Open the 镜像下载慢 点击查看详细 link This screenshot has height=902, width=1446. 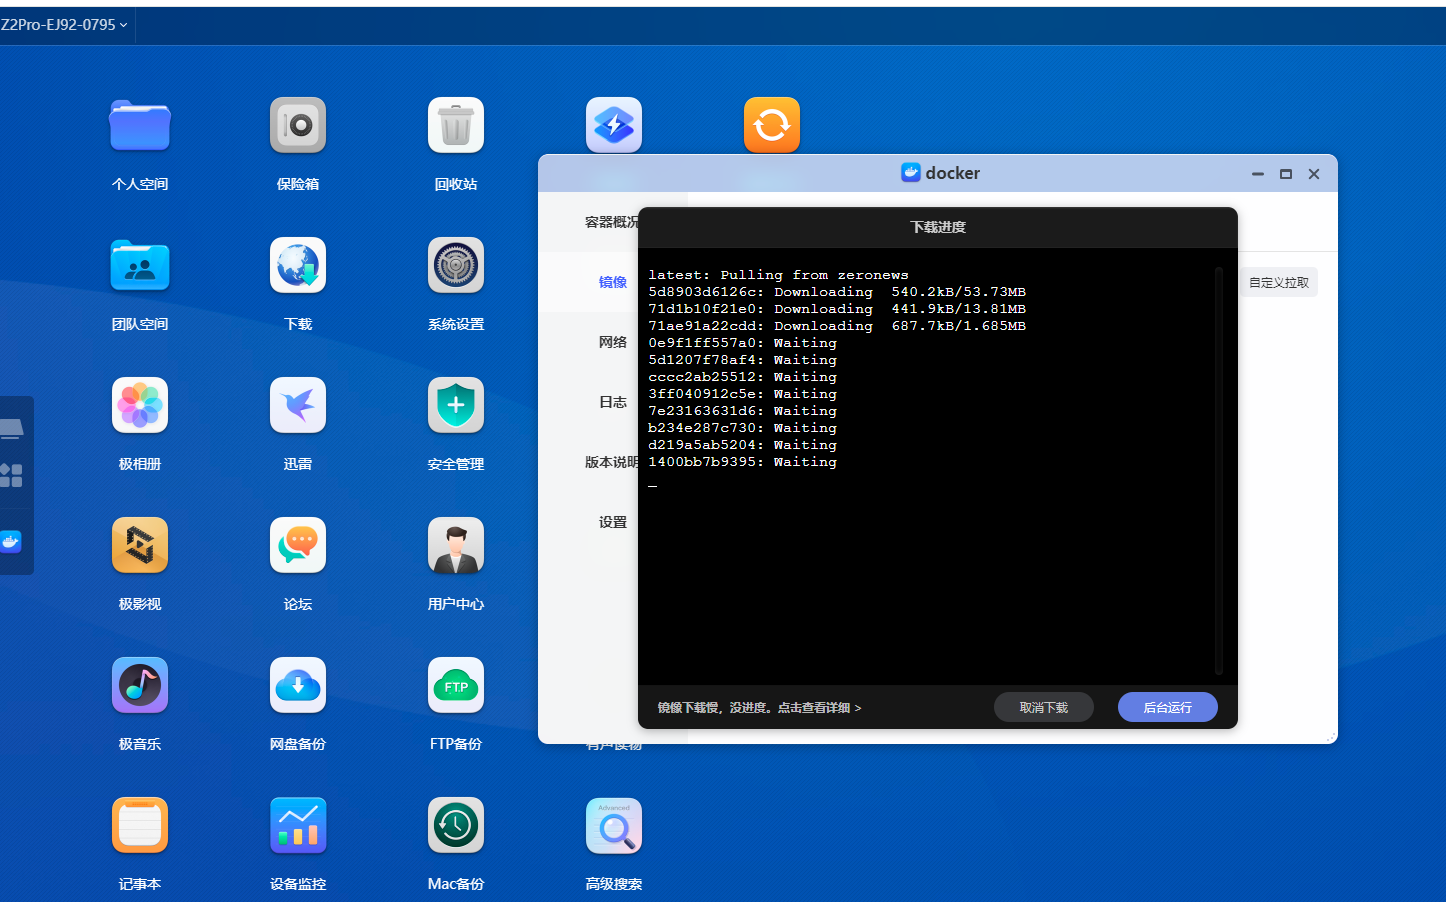point(759,708)
